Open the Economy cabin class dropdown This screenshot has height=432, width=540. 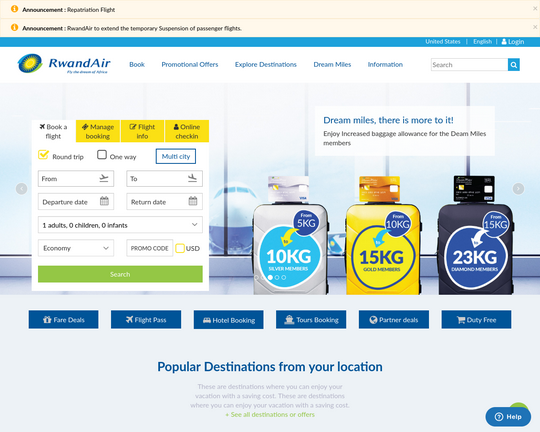coord(76,248)
